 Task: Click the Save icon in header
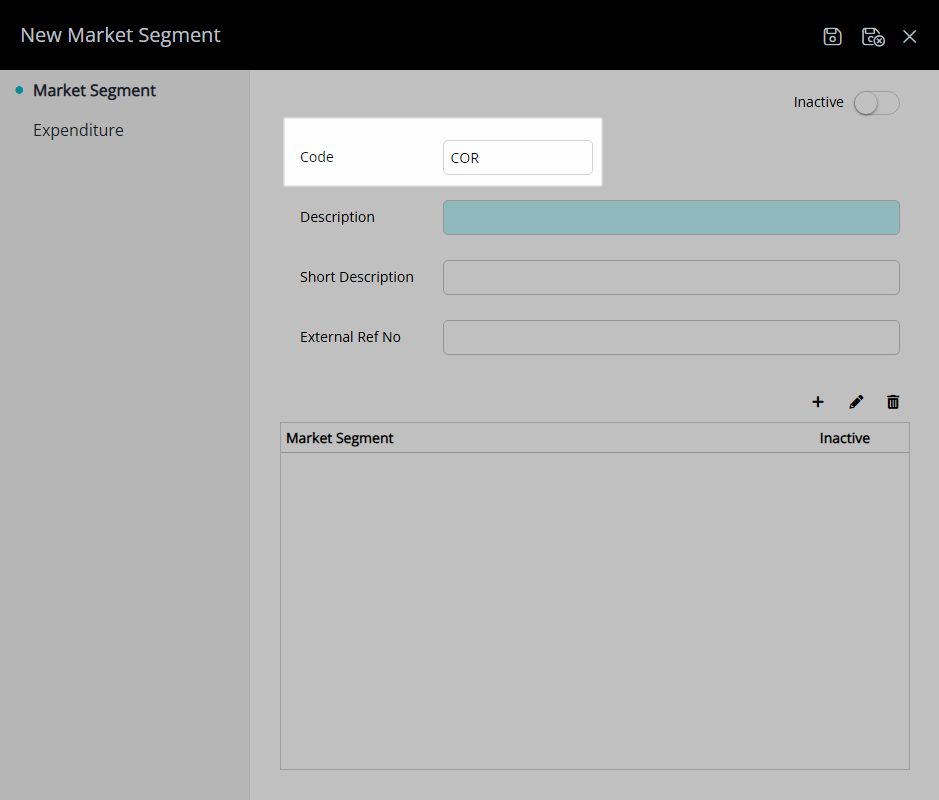pos(832,37)
